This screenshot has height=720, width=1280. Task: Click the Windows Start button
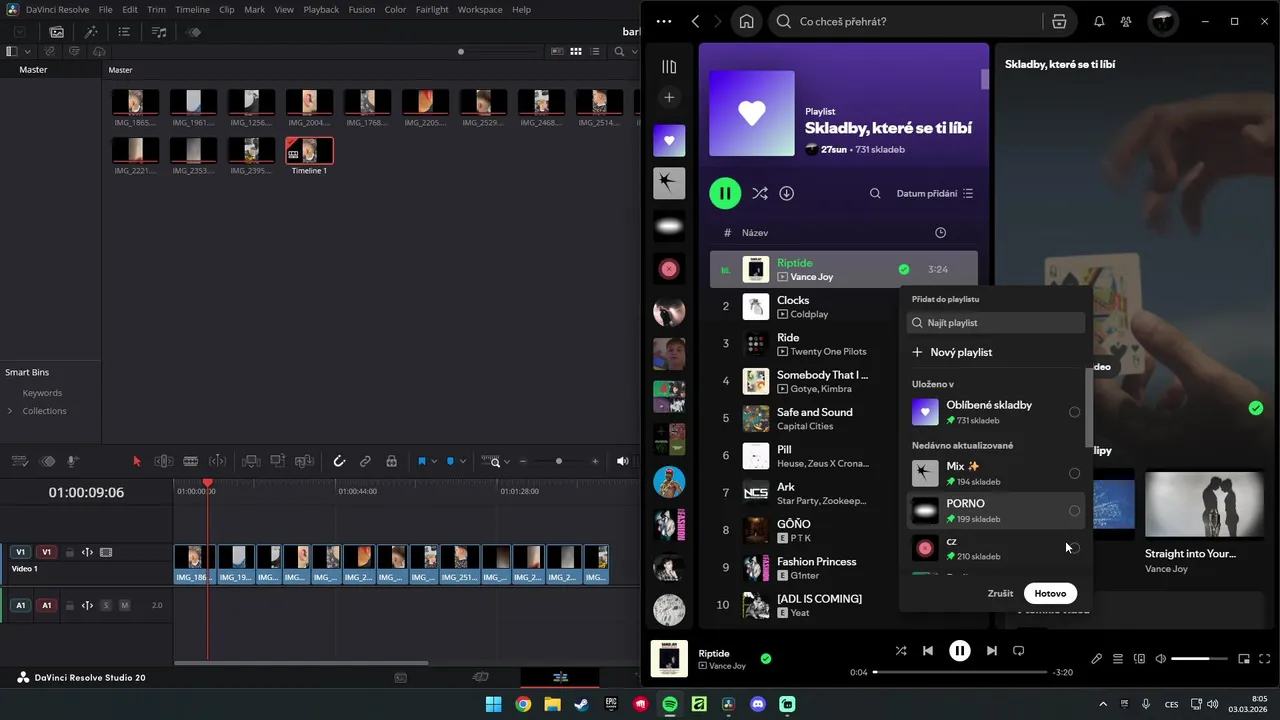(x=493, y=704)
